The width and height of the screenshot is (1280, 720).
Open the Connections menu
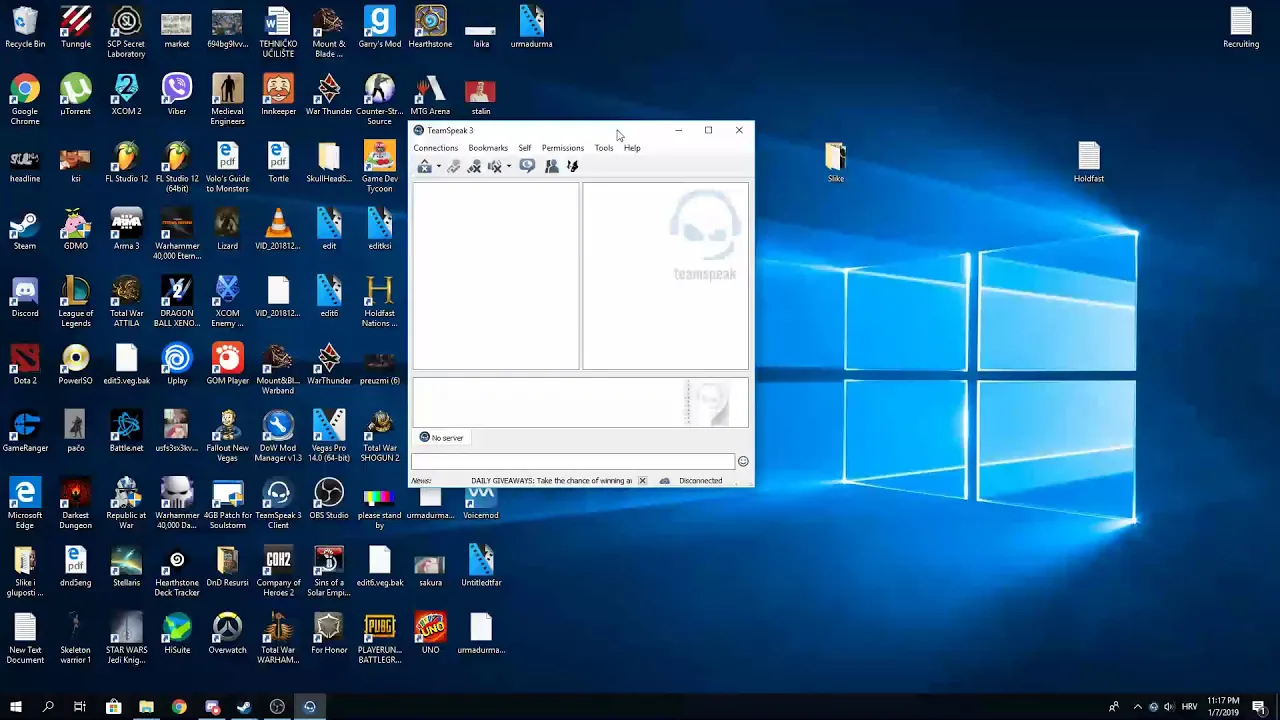coord(436,148)
